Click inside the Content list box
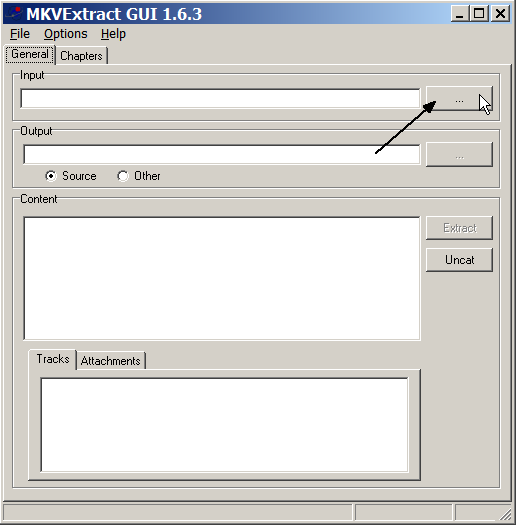The height and width of the screenshot is (525, 516). click(x=222, y=278)
